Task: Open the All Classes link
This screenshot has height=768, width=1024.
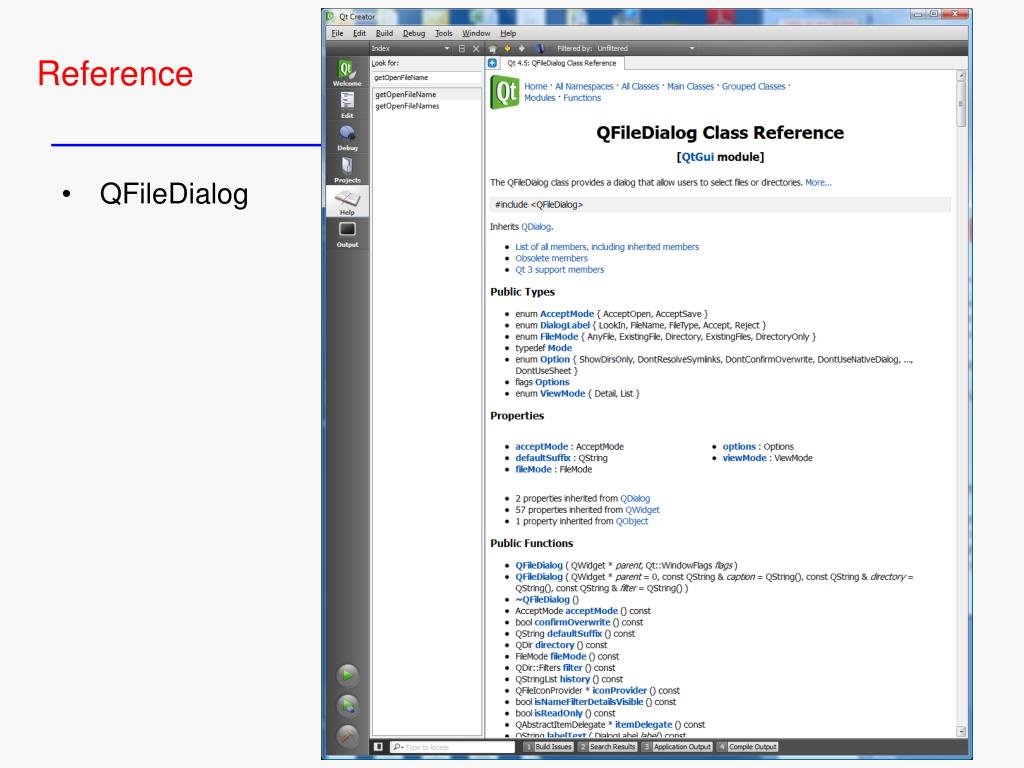Action: [x=640, y=86]
